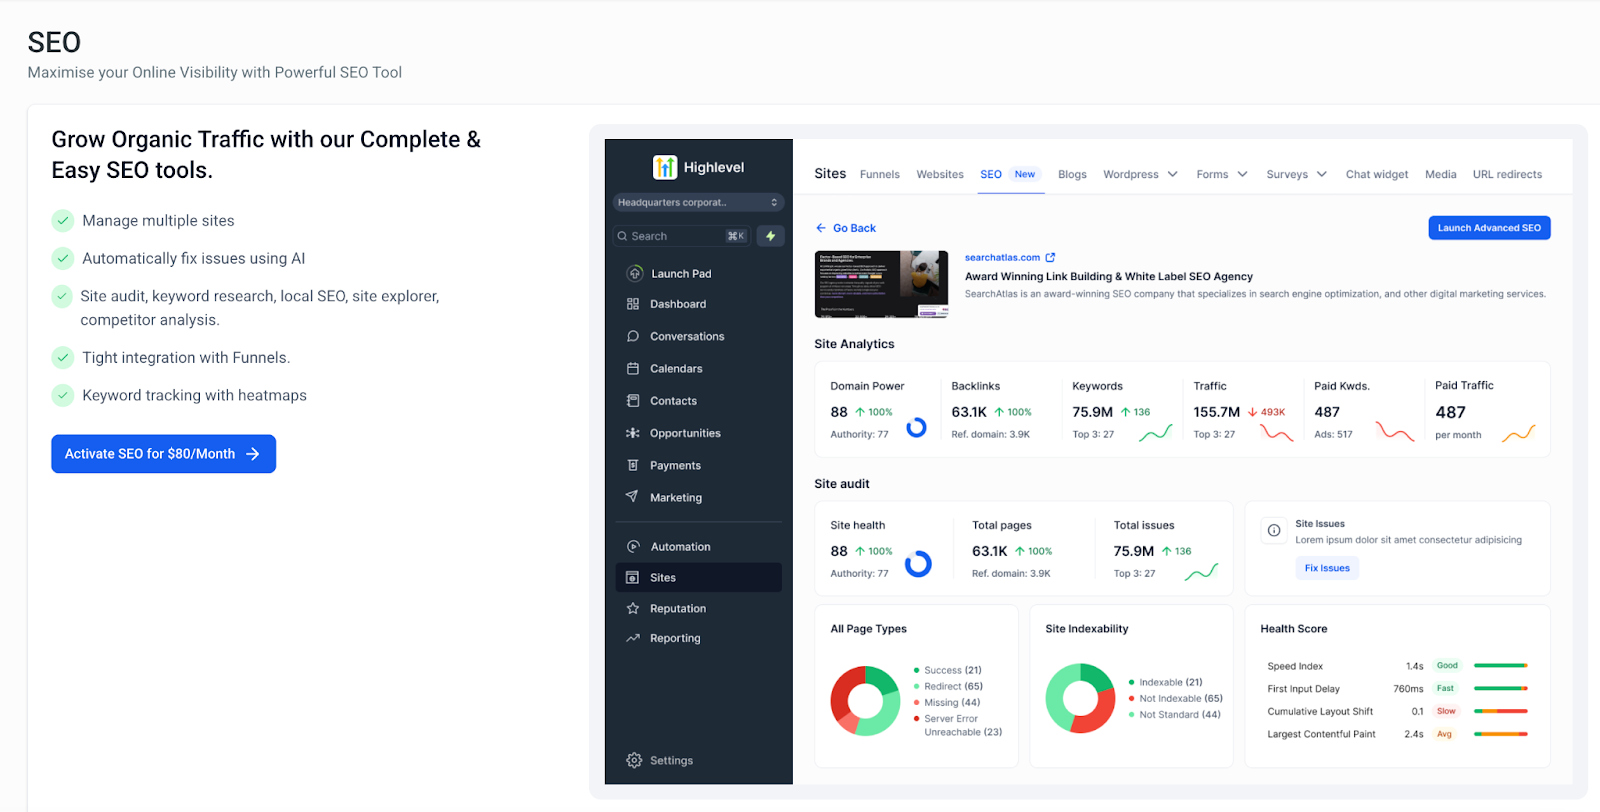The height and width of the screenshot is (812, 1600).
Task: Click the checkmark beside Manage multiple sites
Action: click(x=63, y=220)
